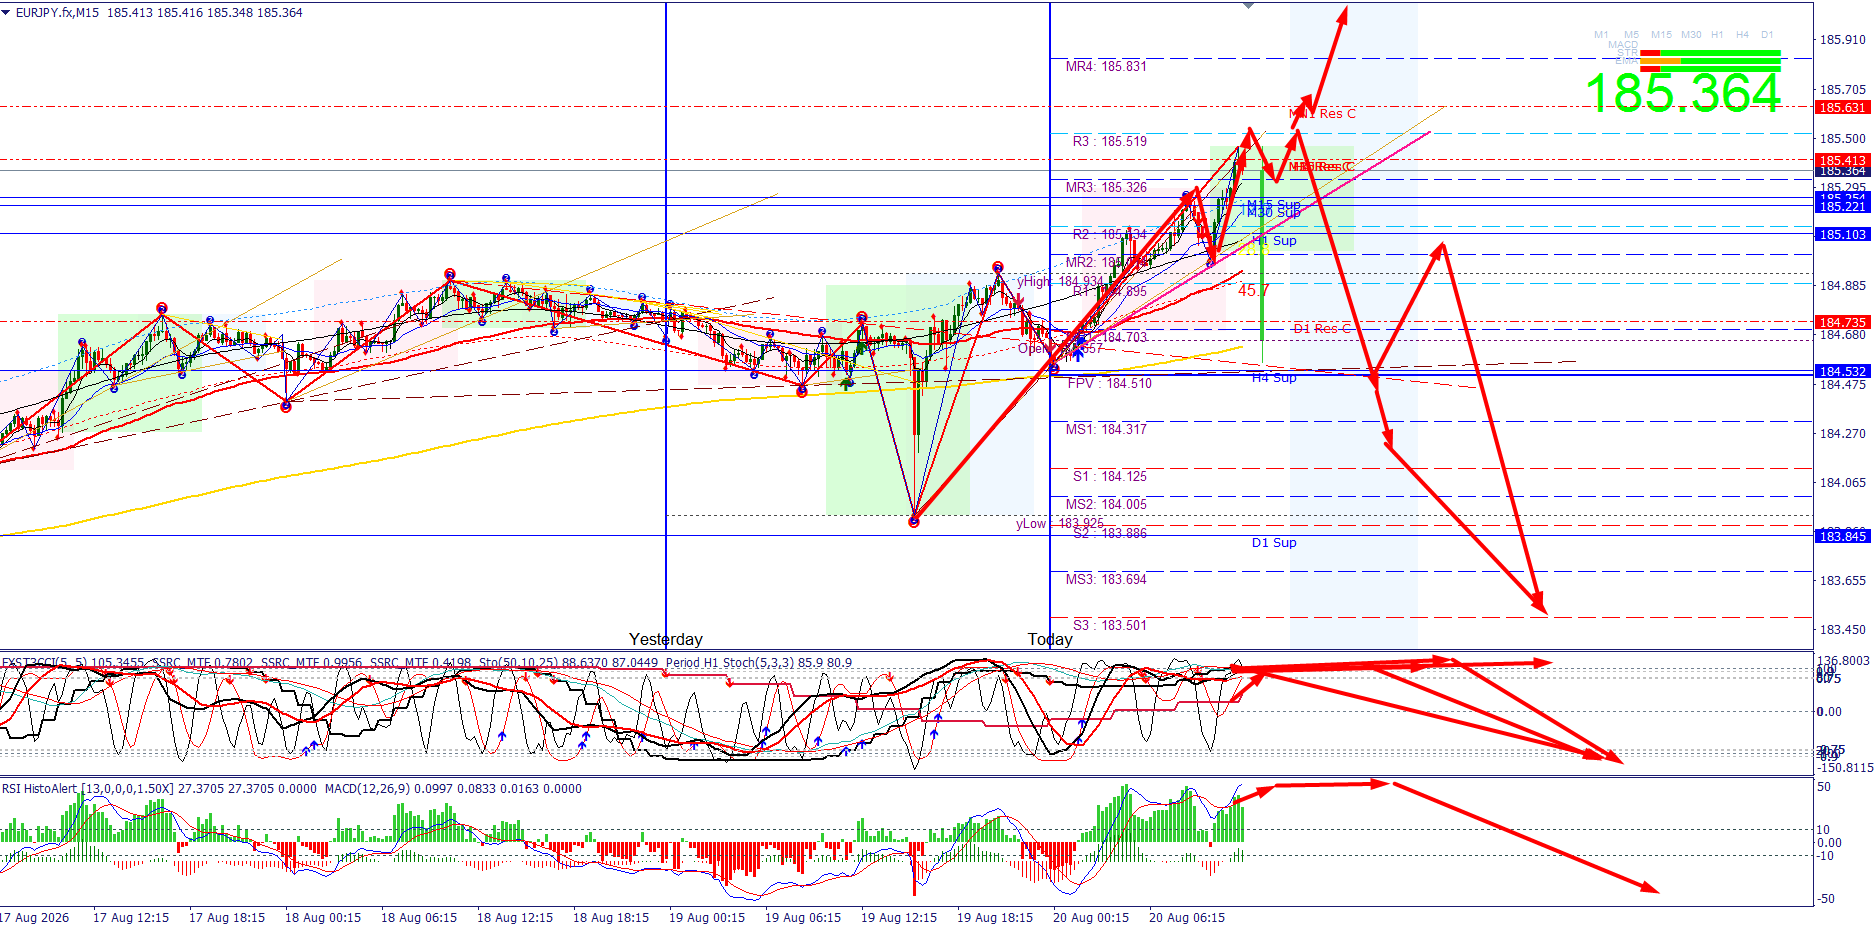Click the large green 185.364 price display
Image resolution: width=1875 pixels, height=928 pixels.
[1683, 93]
